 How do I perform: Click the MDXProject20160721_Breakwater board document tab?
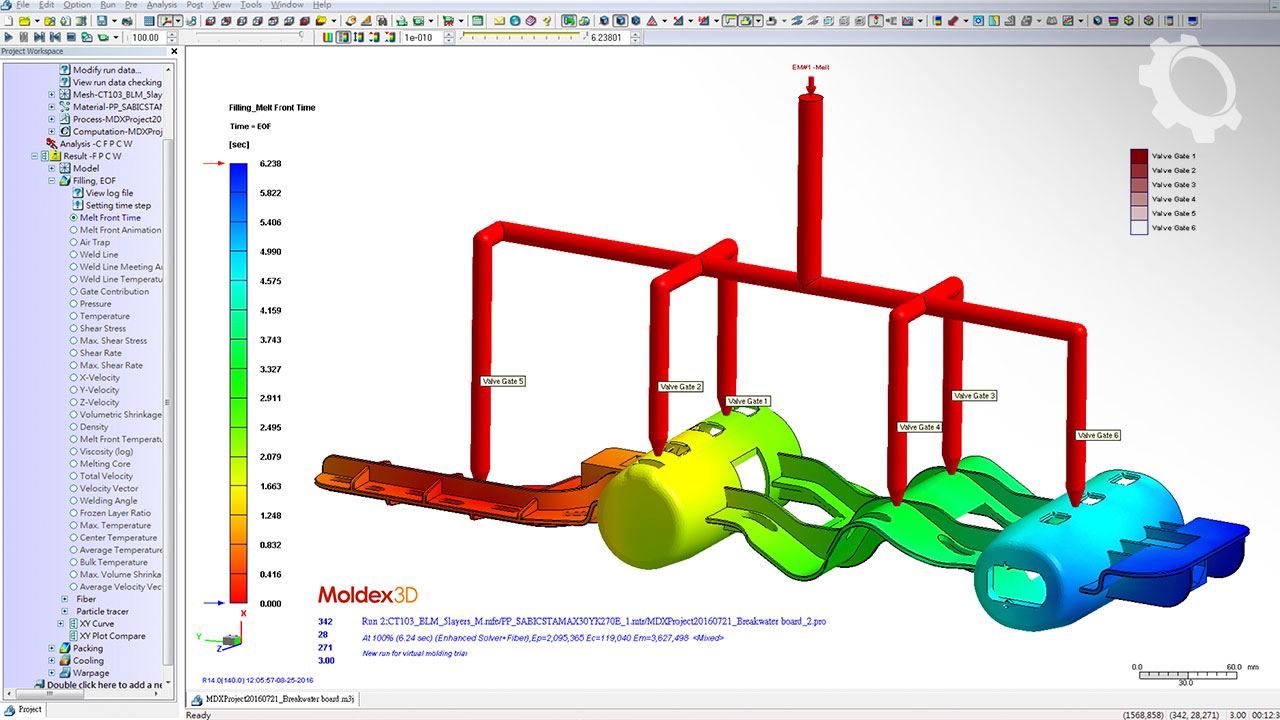click(273, 700)
